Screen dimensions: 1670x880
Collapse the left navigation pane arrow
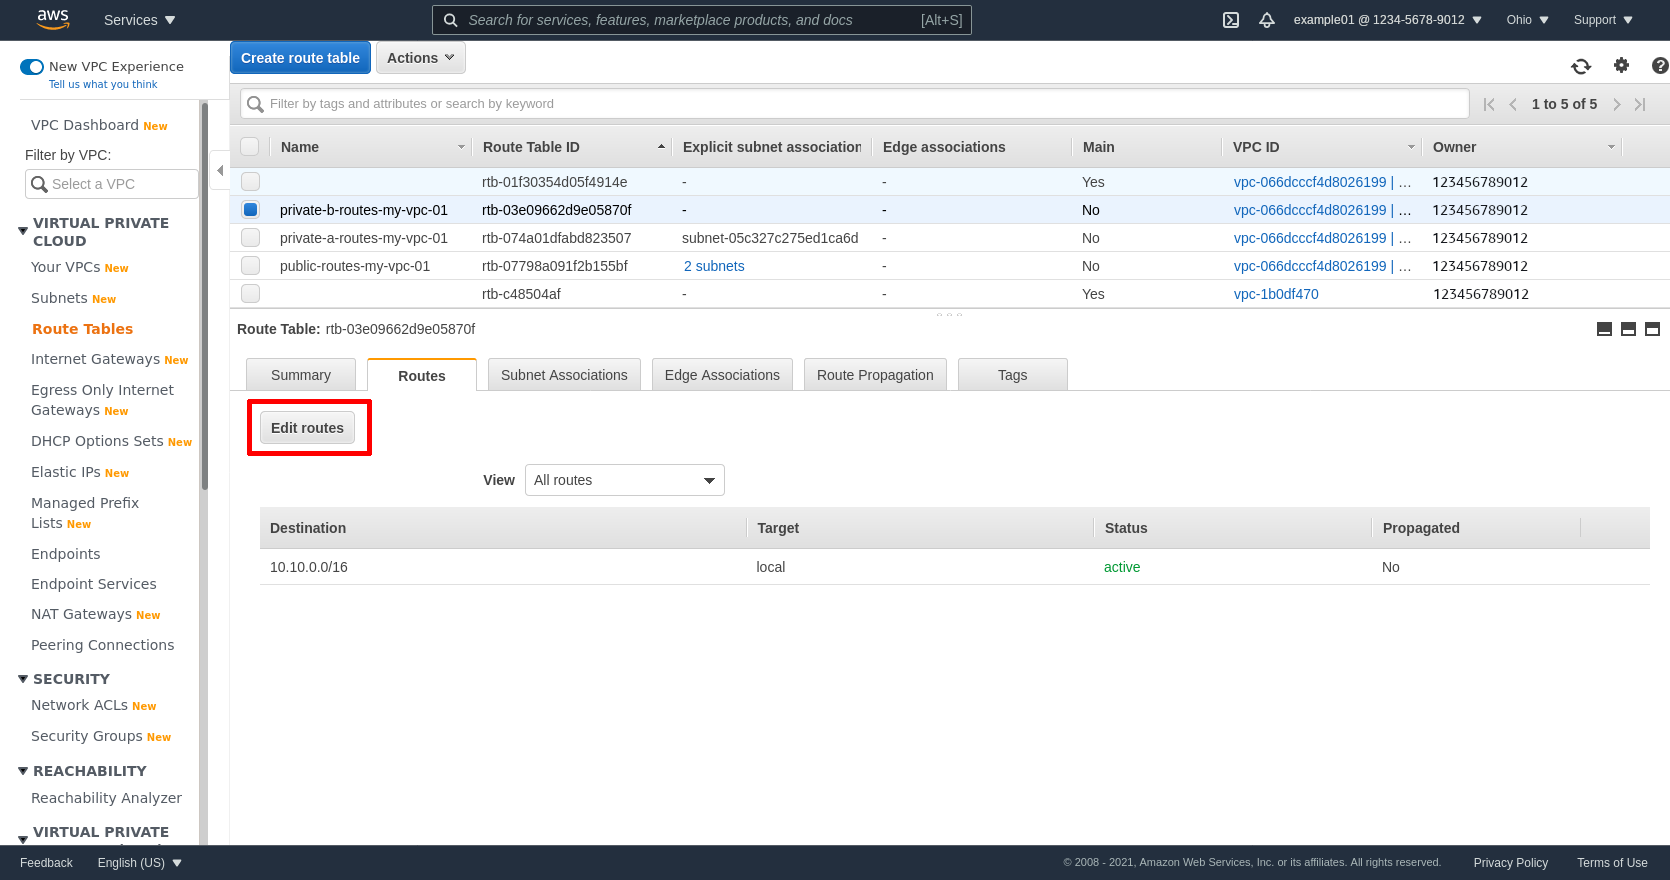point(220,170)
